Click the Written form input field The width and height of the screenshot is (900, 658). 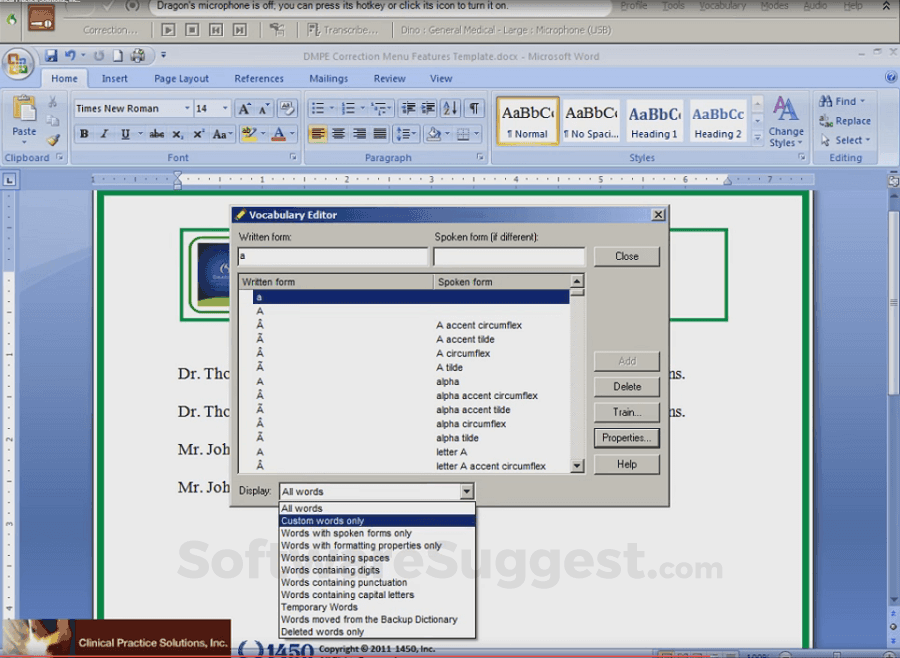(333, 256)
